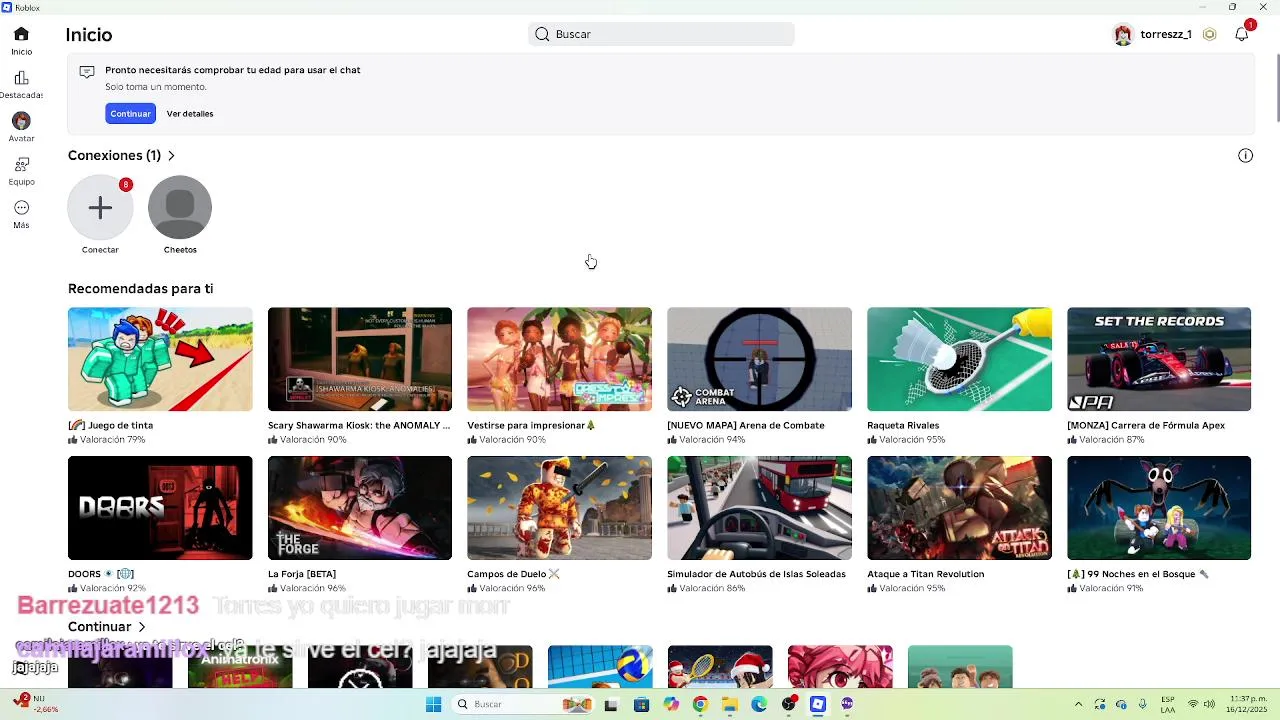Open Vestirse para impresionar thumbnail
1280x720 pixels.
[x=559, y=359]
